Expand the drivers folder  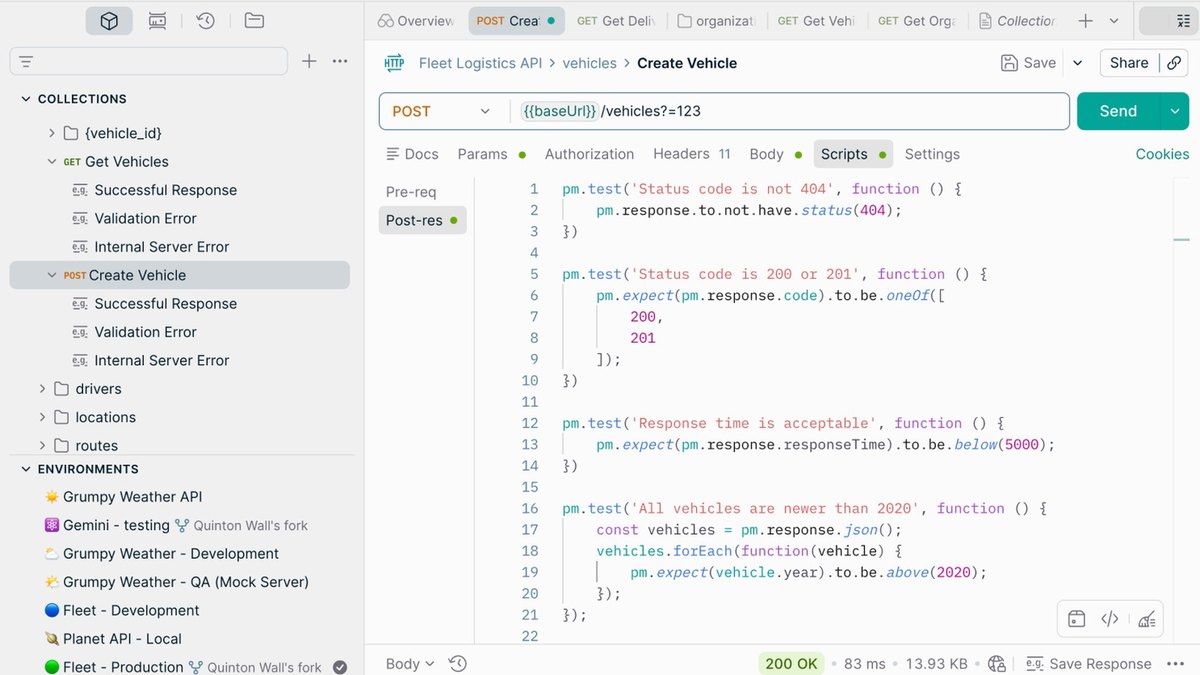pyautogui.click(x=42, y=389)
